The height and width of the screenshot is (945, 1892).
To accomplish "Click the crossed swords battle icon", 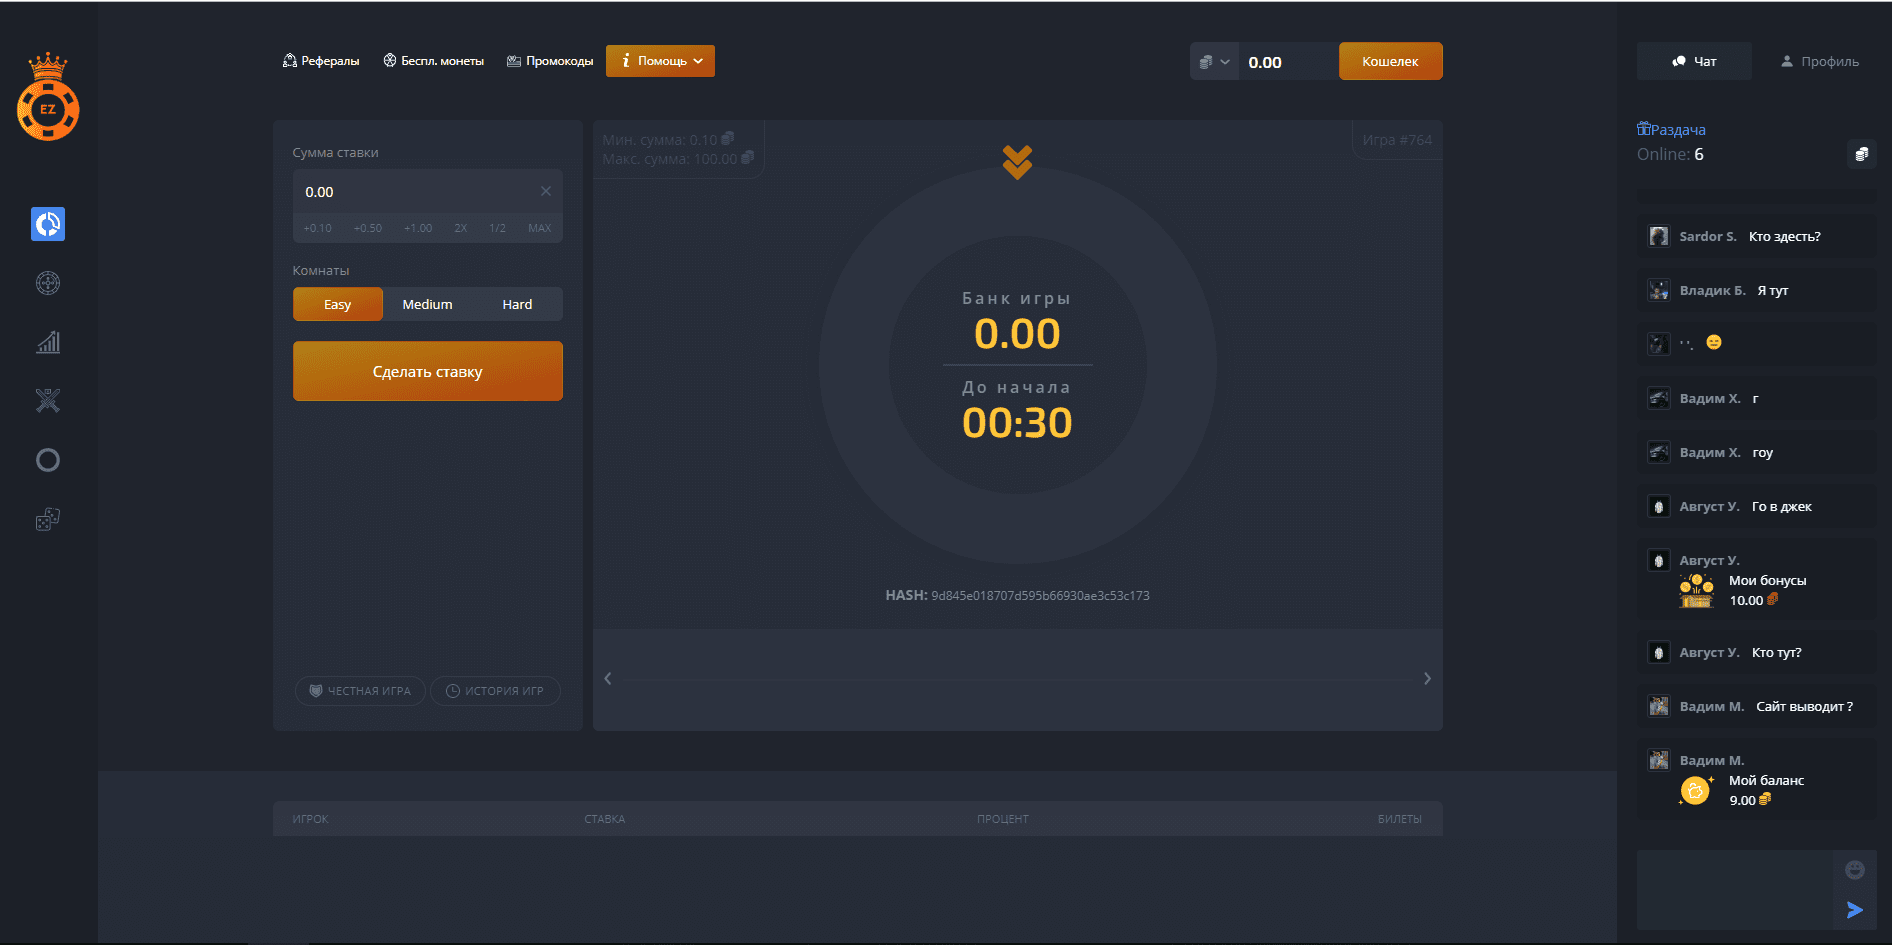I will point(48,401).
